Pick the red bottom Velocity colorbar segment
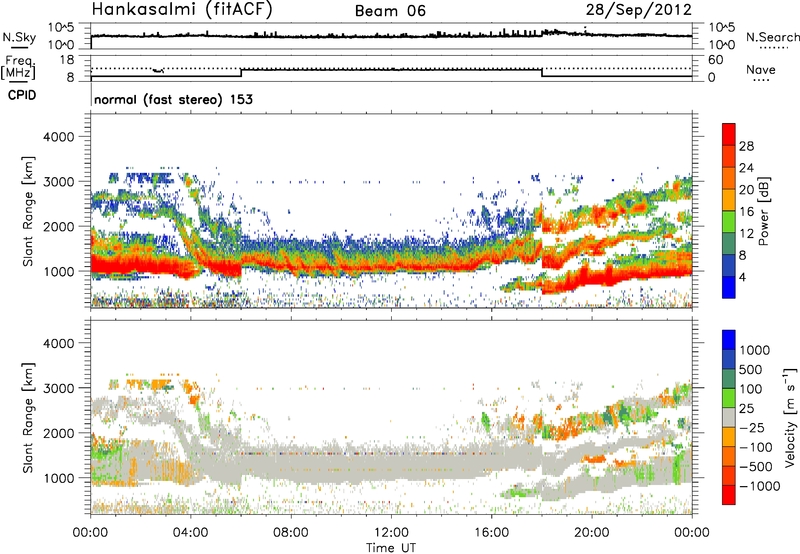Viewport: 800px width, 554px height. click(729, 495)
